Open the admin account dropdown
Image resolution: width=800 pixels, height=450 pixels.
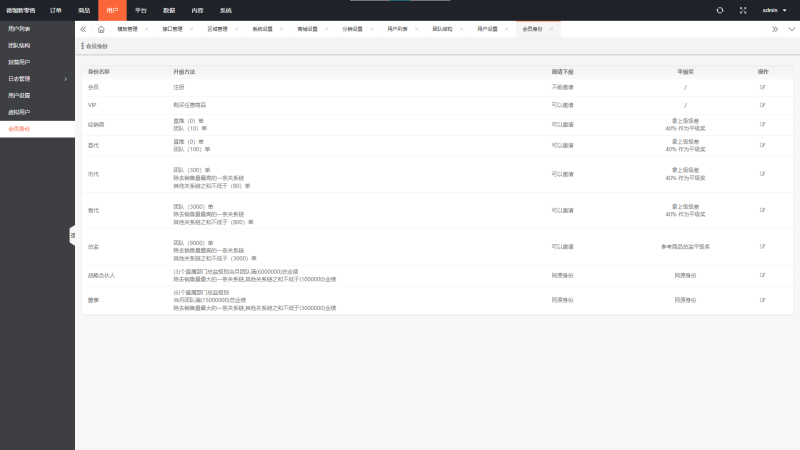pos(774,10)
